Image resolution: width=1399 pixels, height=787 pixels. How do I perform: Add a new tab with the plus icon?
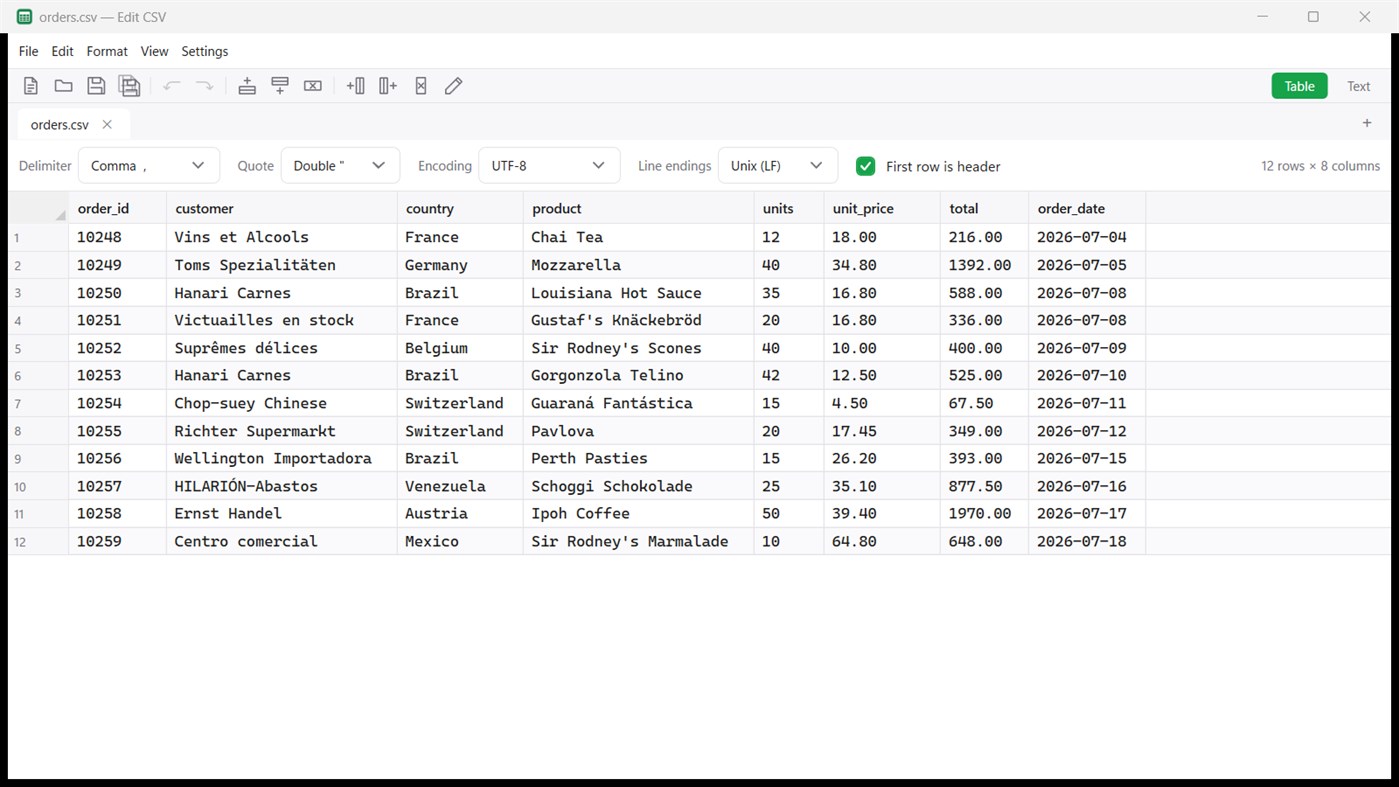(x=1367, y=123)
